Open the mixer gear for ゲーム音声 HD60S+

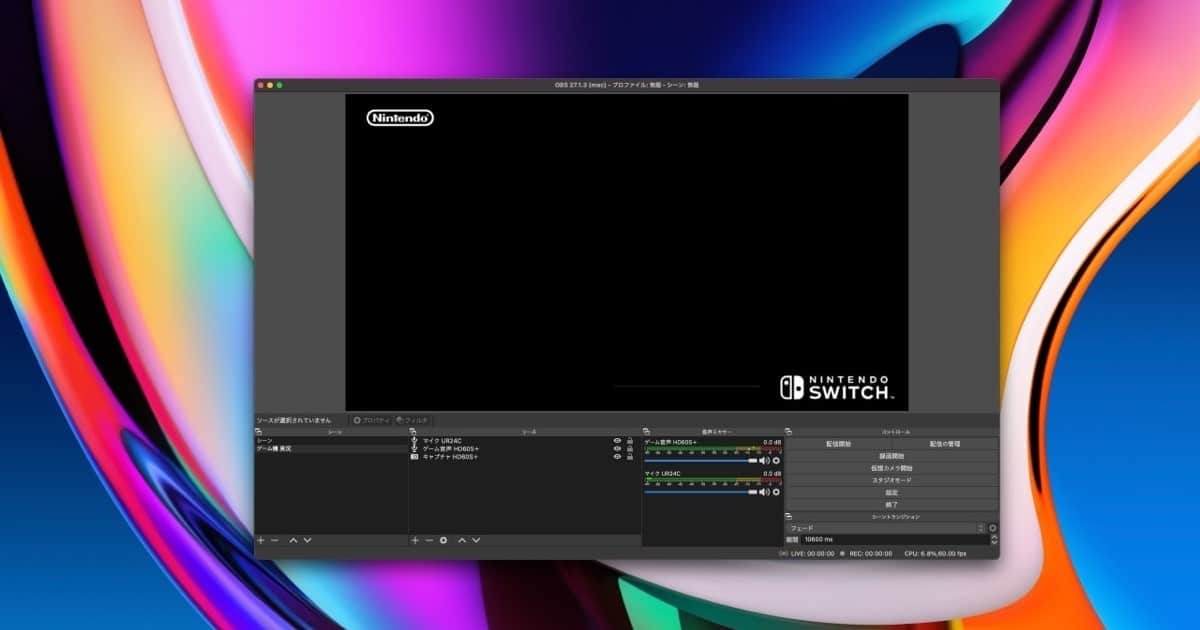coord(776,461)
